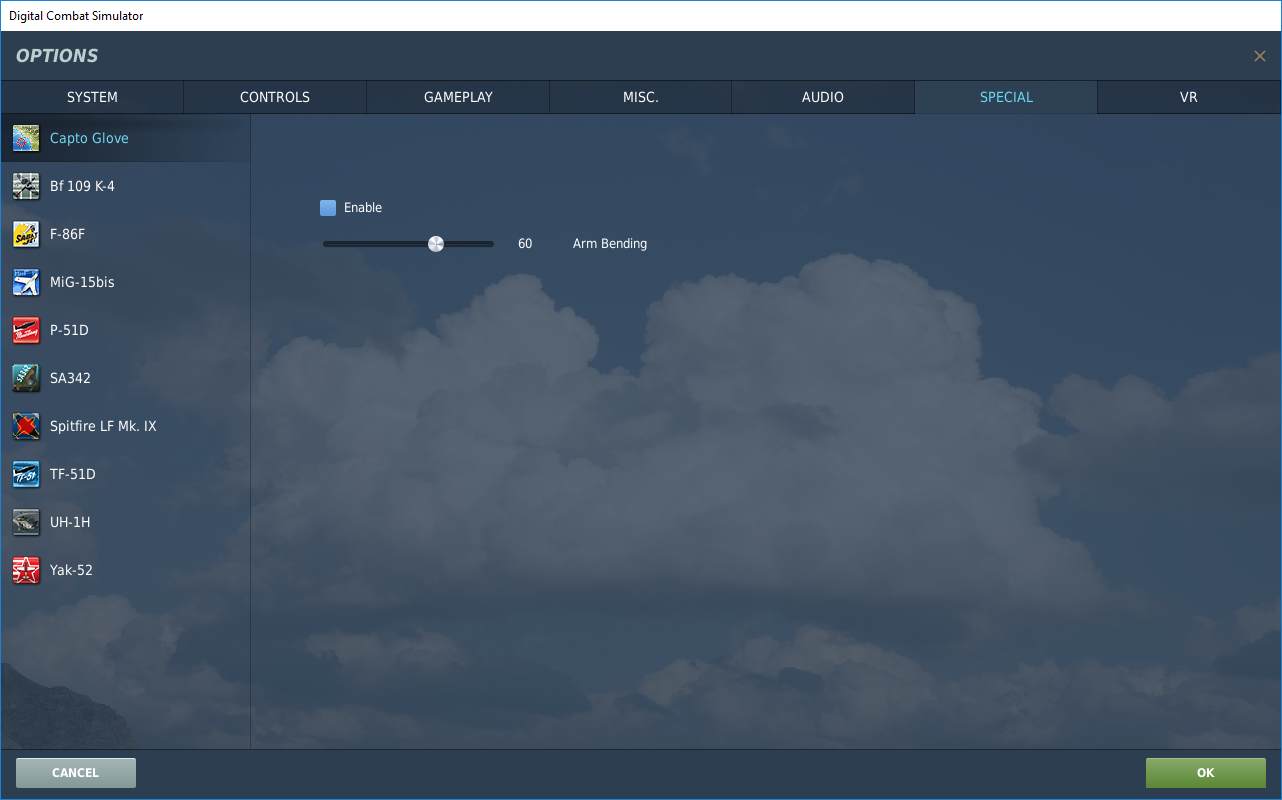
Task: Select the Bf 109 K-4 label
Action: tap(82, 186)
